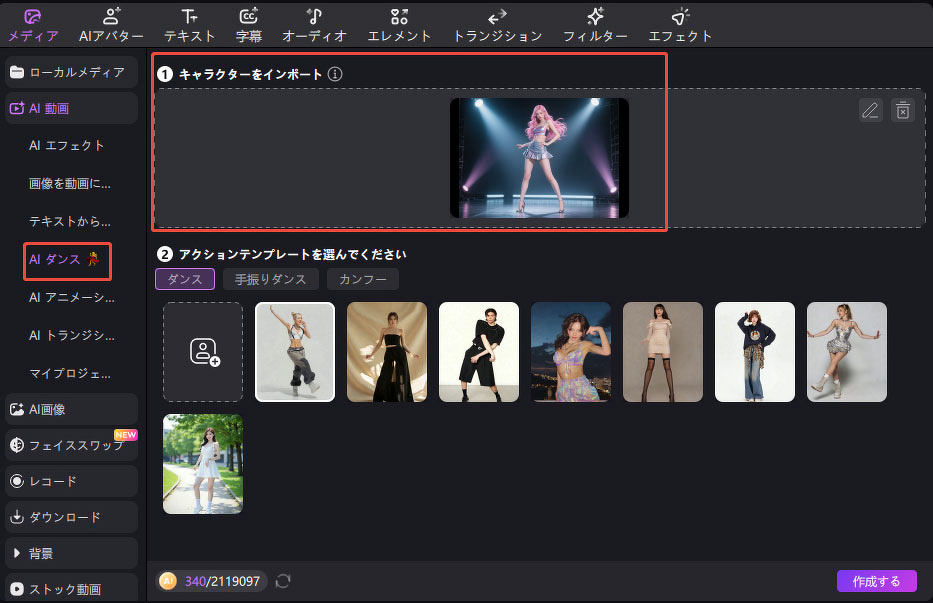This screenshot has width=933, height=603.
Task: Select the AI ダンス sidebar item
Action: click(x=67, y=260)
